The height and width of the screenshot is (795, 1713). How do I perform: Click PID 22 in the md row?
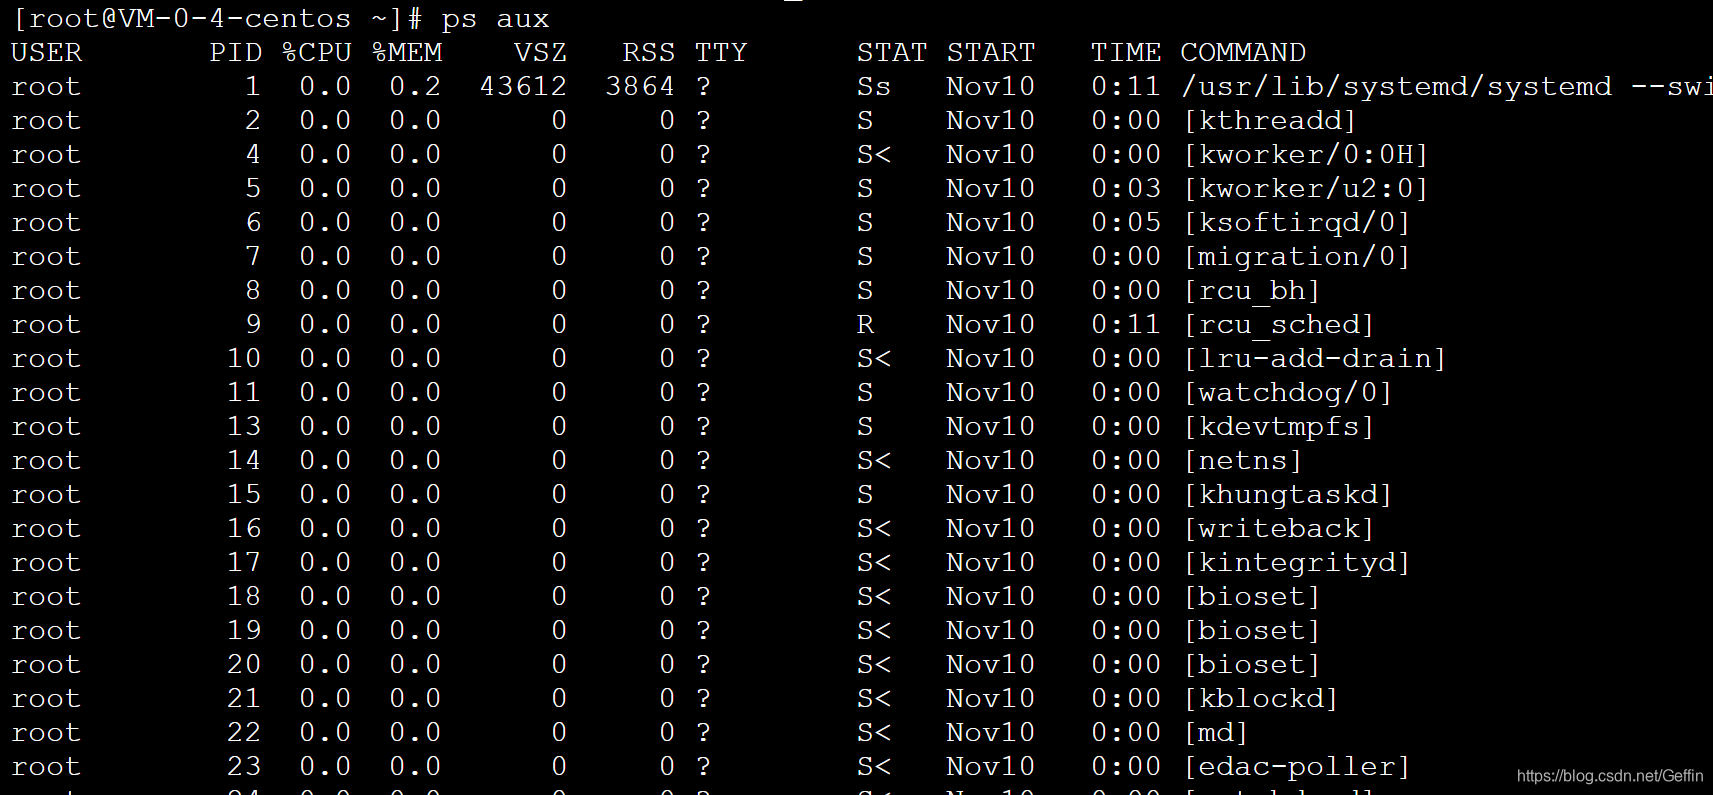pos(244,732)
